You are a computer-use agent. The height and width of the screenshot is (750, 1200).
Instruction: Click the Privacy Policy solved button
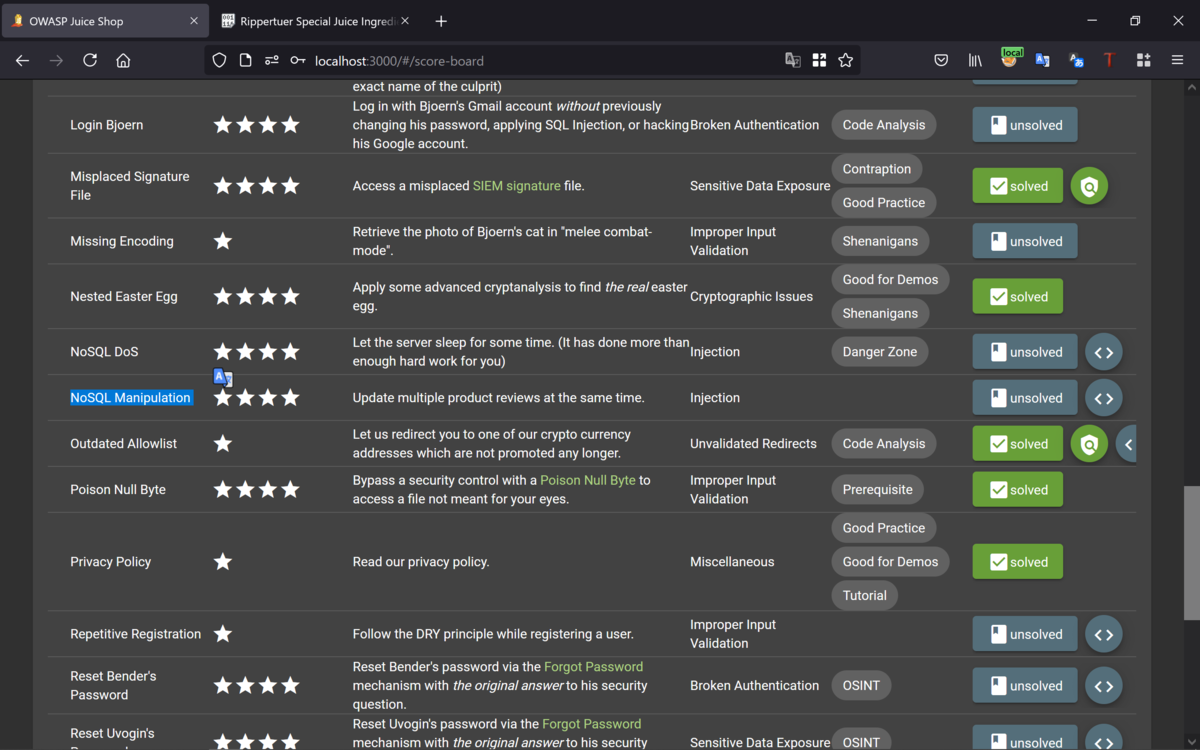(x=1018, y=562)
